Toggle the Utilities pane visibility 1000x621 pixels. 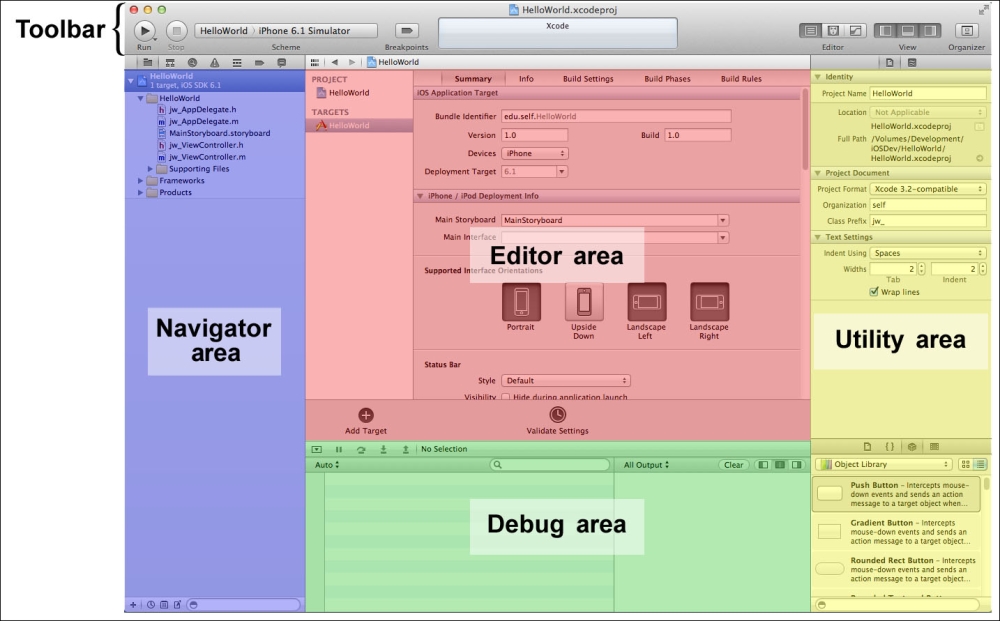pyautogui.click(x=930, y=31)
